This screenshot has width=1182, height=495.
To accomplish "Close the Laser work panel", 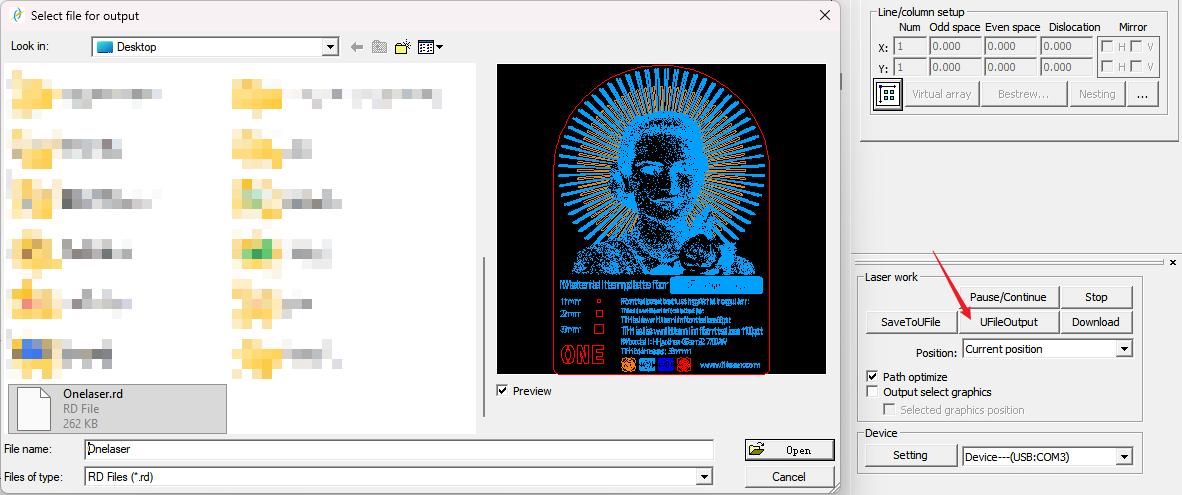I will point(1172,262).
